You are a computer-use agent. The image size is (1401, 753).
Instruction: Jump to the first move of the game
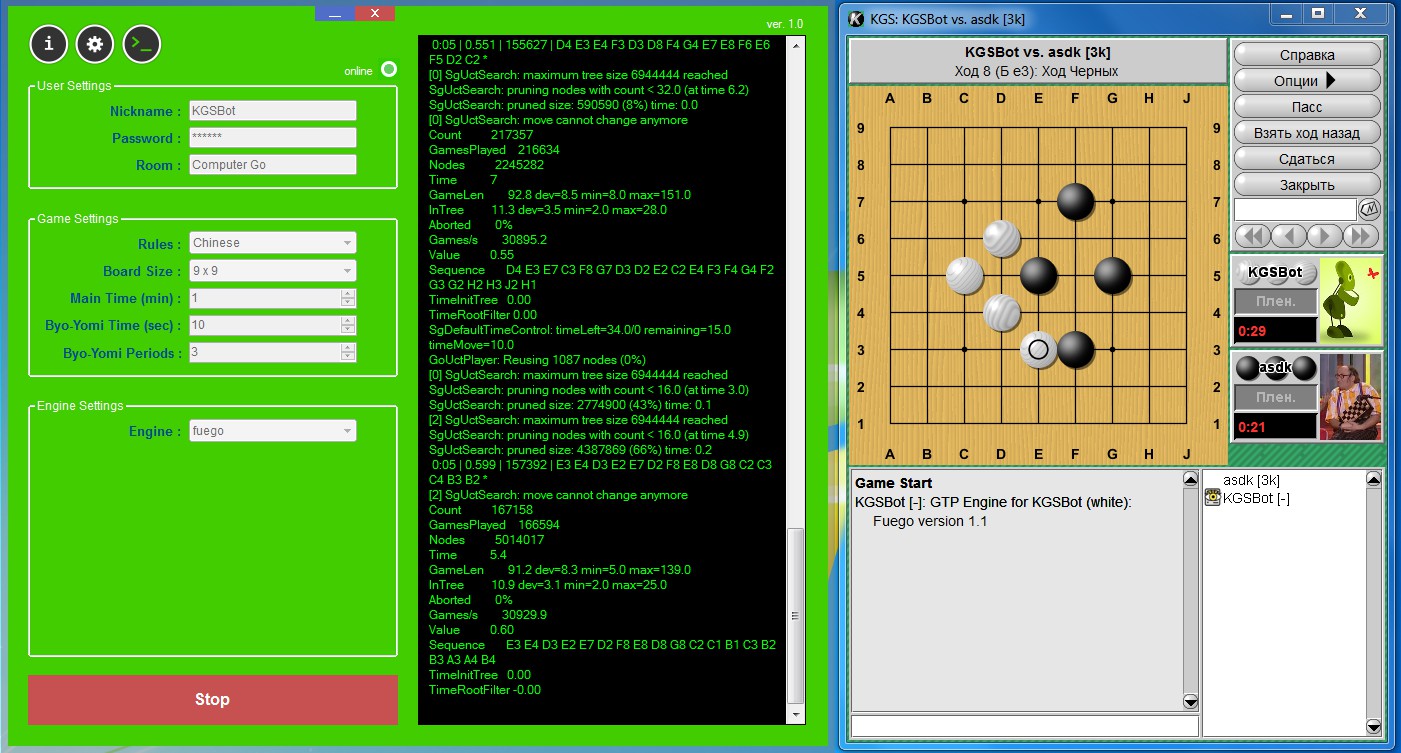[x=1254, y=236]
